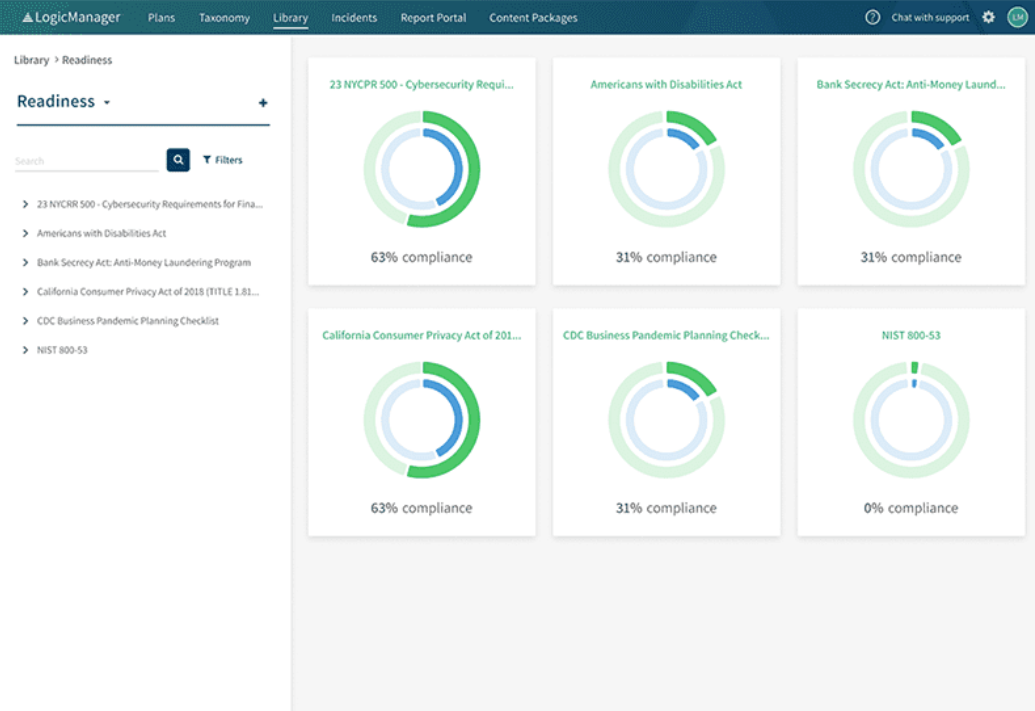Open California Consumer Privacy Act card title
The image size is (1035, 711).
(x=421, y=335)
